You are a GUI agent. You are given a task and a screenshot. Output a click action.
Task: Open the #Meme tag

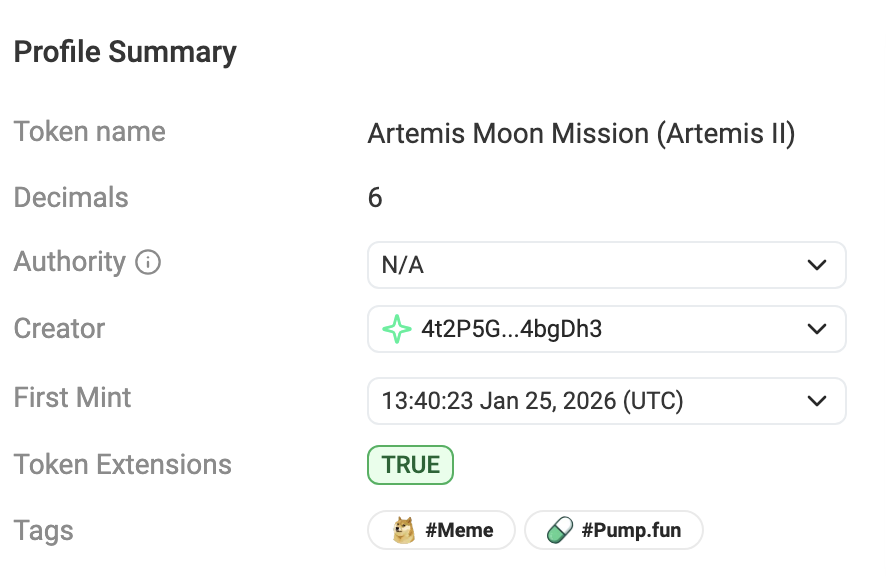[459, 530]
